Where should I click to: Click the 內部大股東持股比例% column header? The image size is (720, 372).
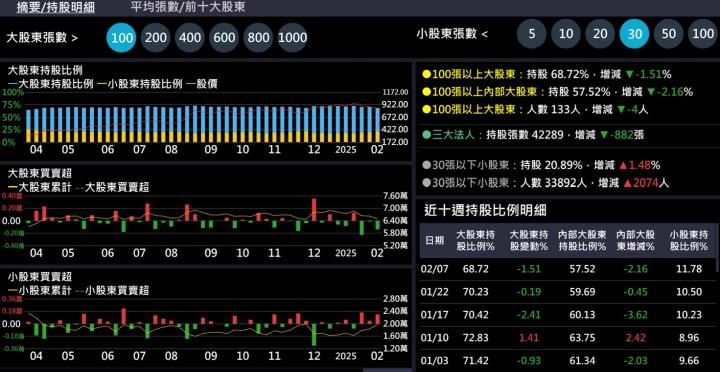pos(582,240)
